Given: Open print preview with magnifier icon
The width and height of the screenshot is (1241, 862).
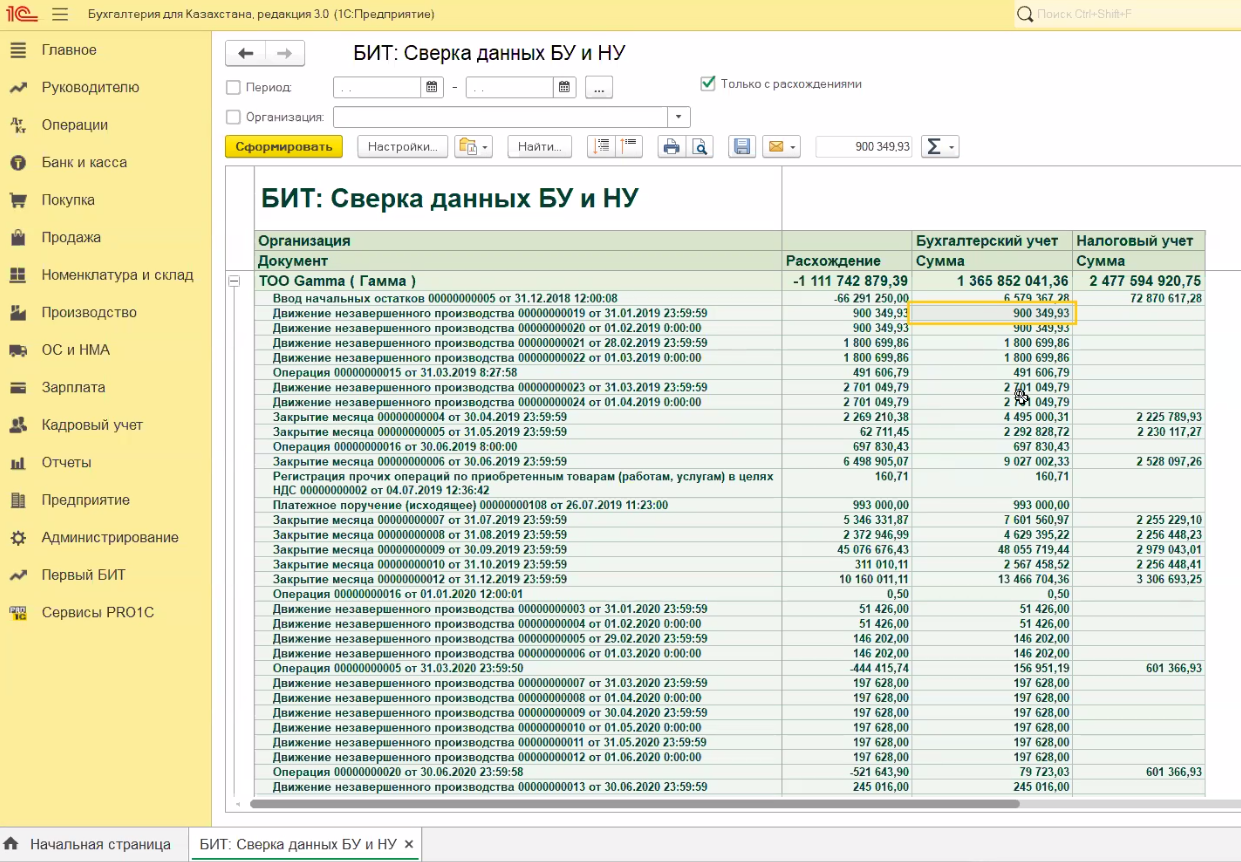Looking at the screenshot, I should [x=699, y=147].
